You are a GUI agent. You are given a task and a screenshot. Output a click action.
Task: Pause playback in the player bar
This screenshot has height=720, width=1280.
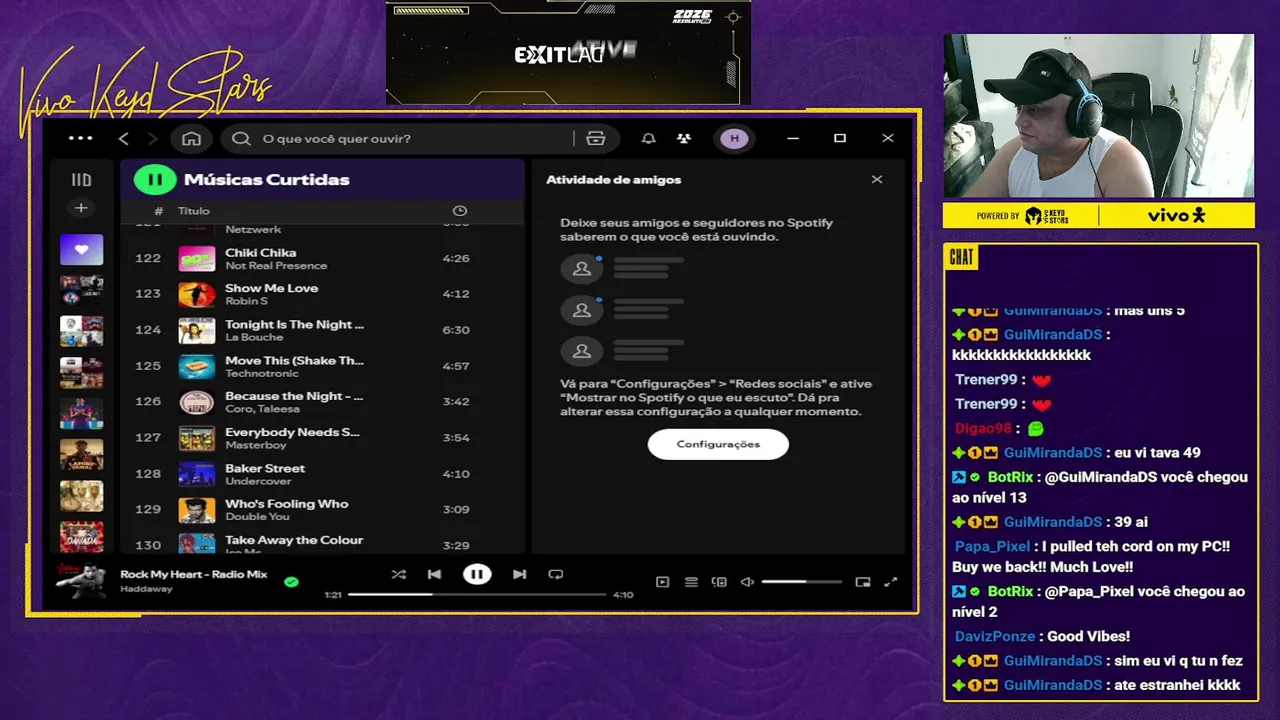click(x=477, y=574)
